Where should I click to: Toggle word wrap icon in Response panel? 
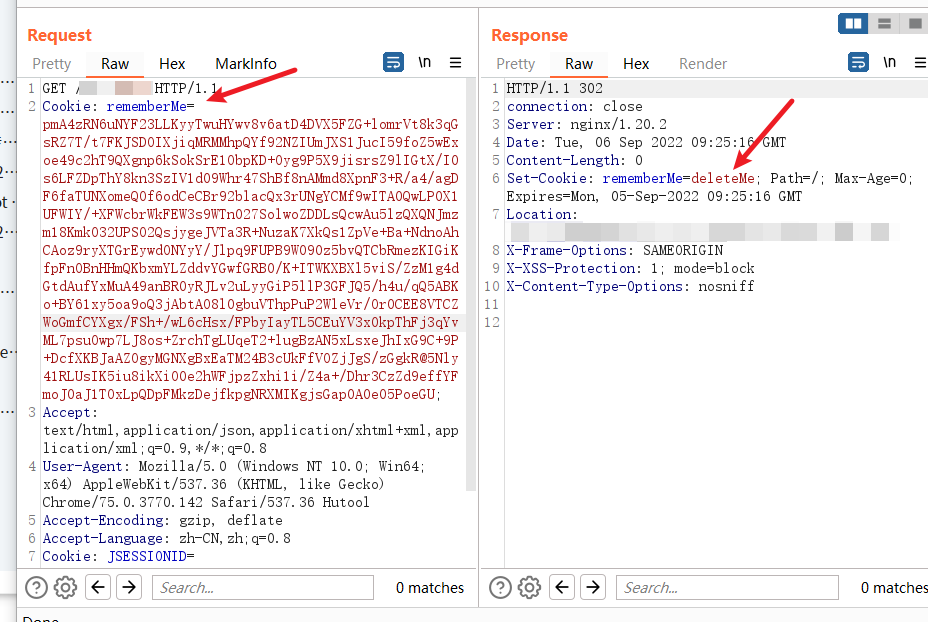point(858,62)
